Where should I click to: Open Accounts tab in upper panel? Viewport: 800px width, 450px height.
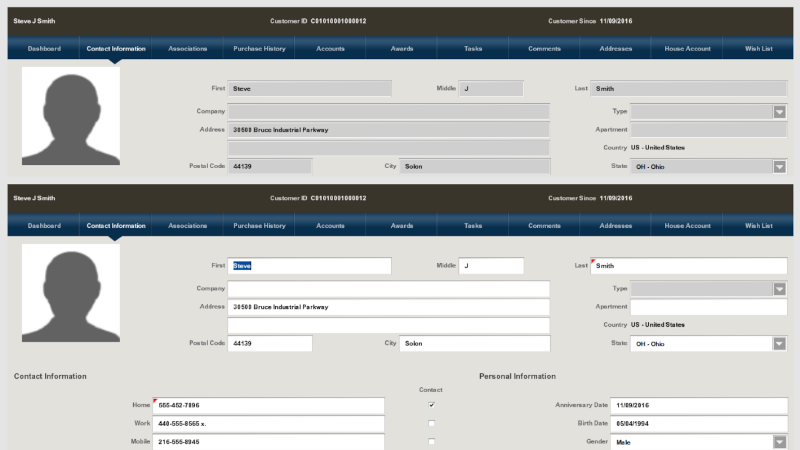[x=330, y=48]
